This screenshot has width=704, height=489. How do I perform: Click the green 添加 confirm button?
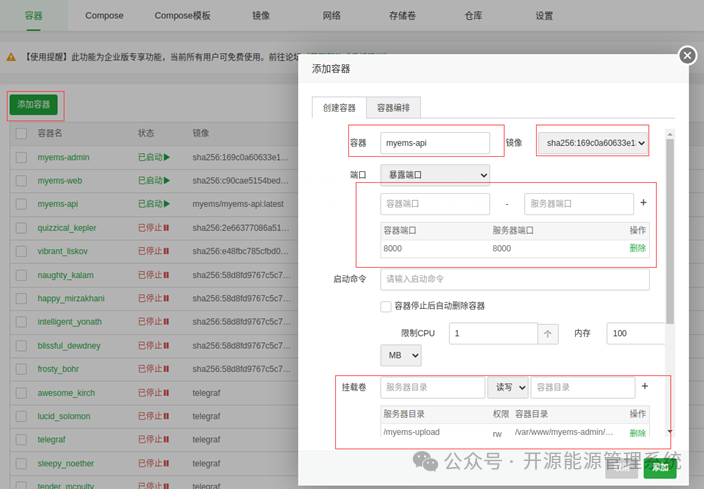point(660,467)
